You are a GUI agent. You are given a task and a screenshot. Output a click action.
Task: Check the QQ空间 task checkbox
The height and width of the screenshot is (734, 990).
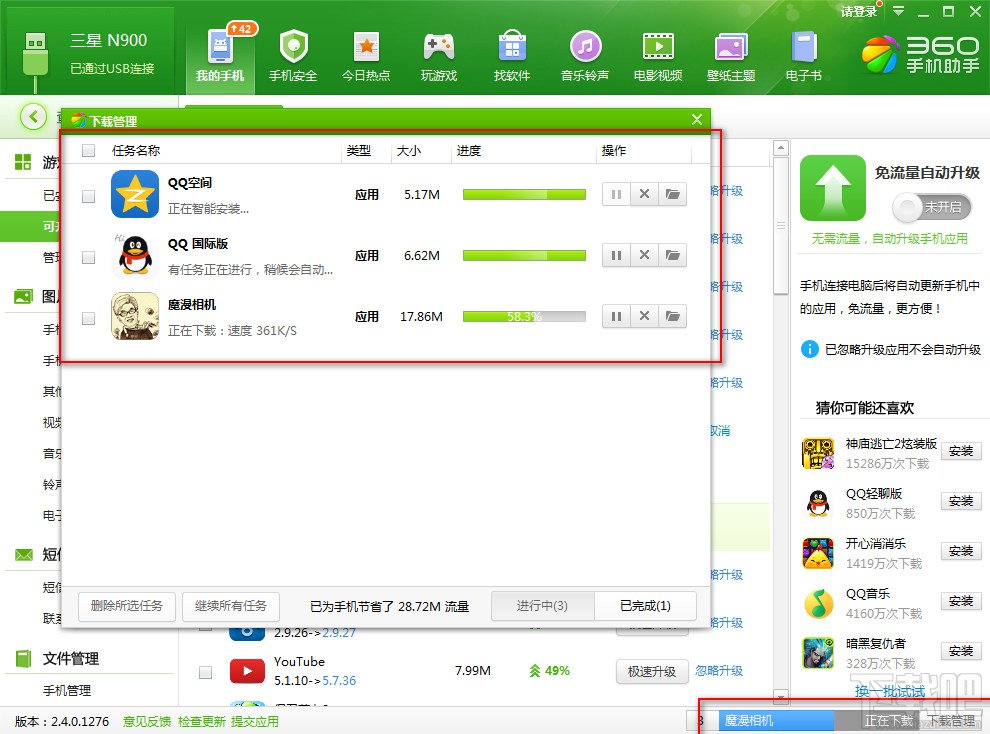tap(88, 196)
